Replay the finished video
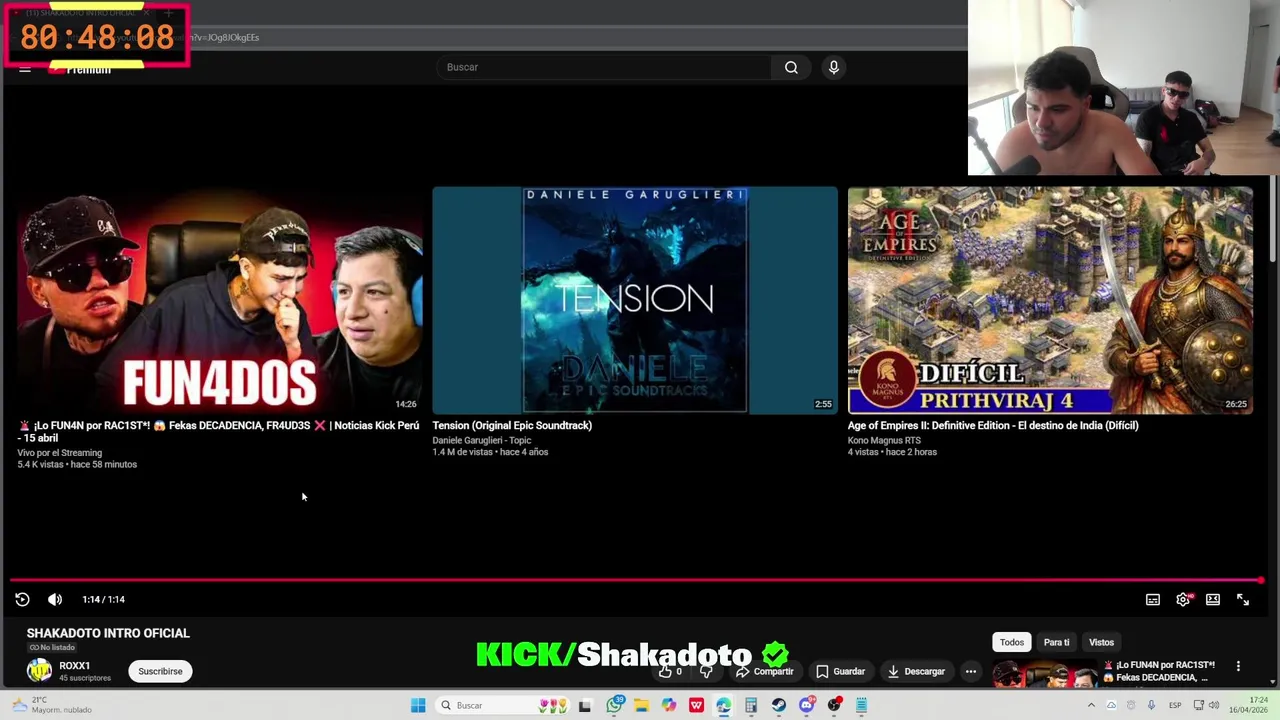This screenshot has height=720, width=1280. (x=22, y=599)
